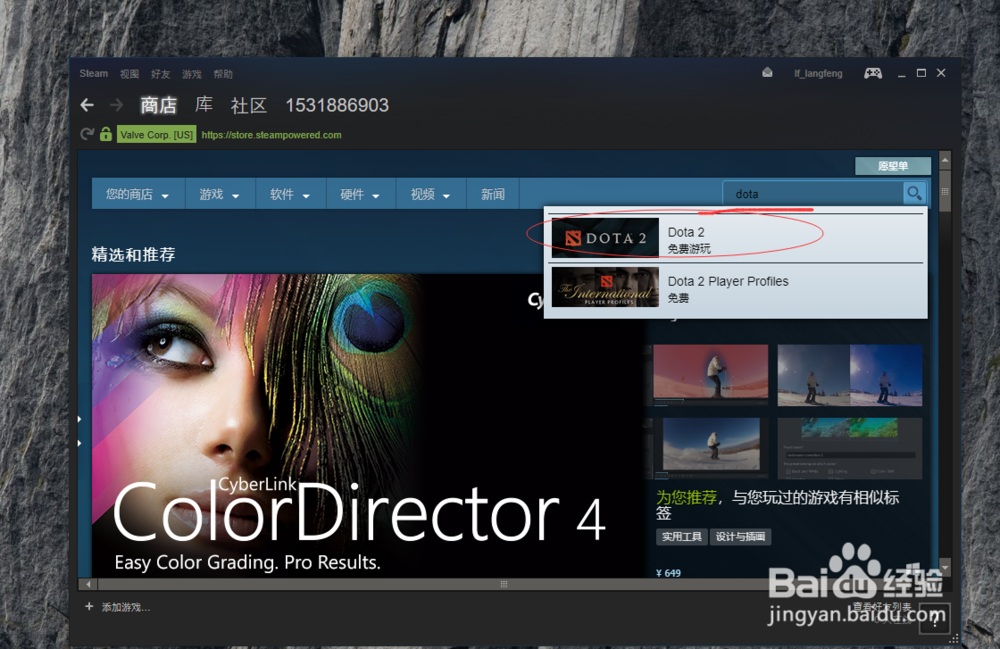Reload the store page
The height and width of the screenshot is (649, 1000).
[87, 135]
